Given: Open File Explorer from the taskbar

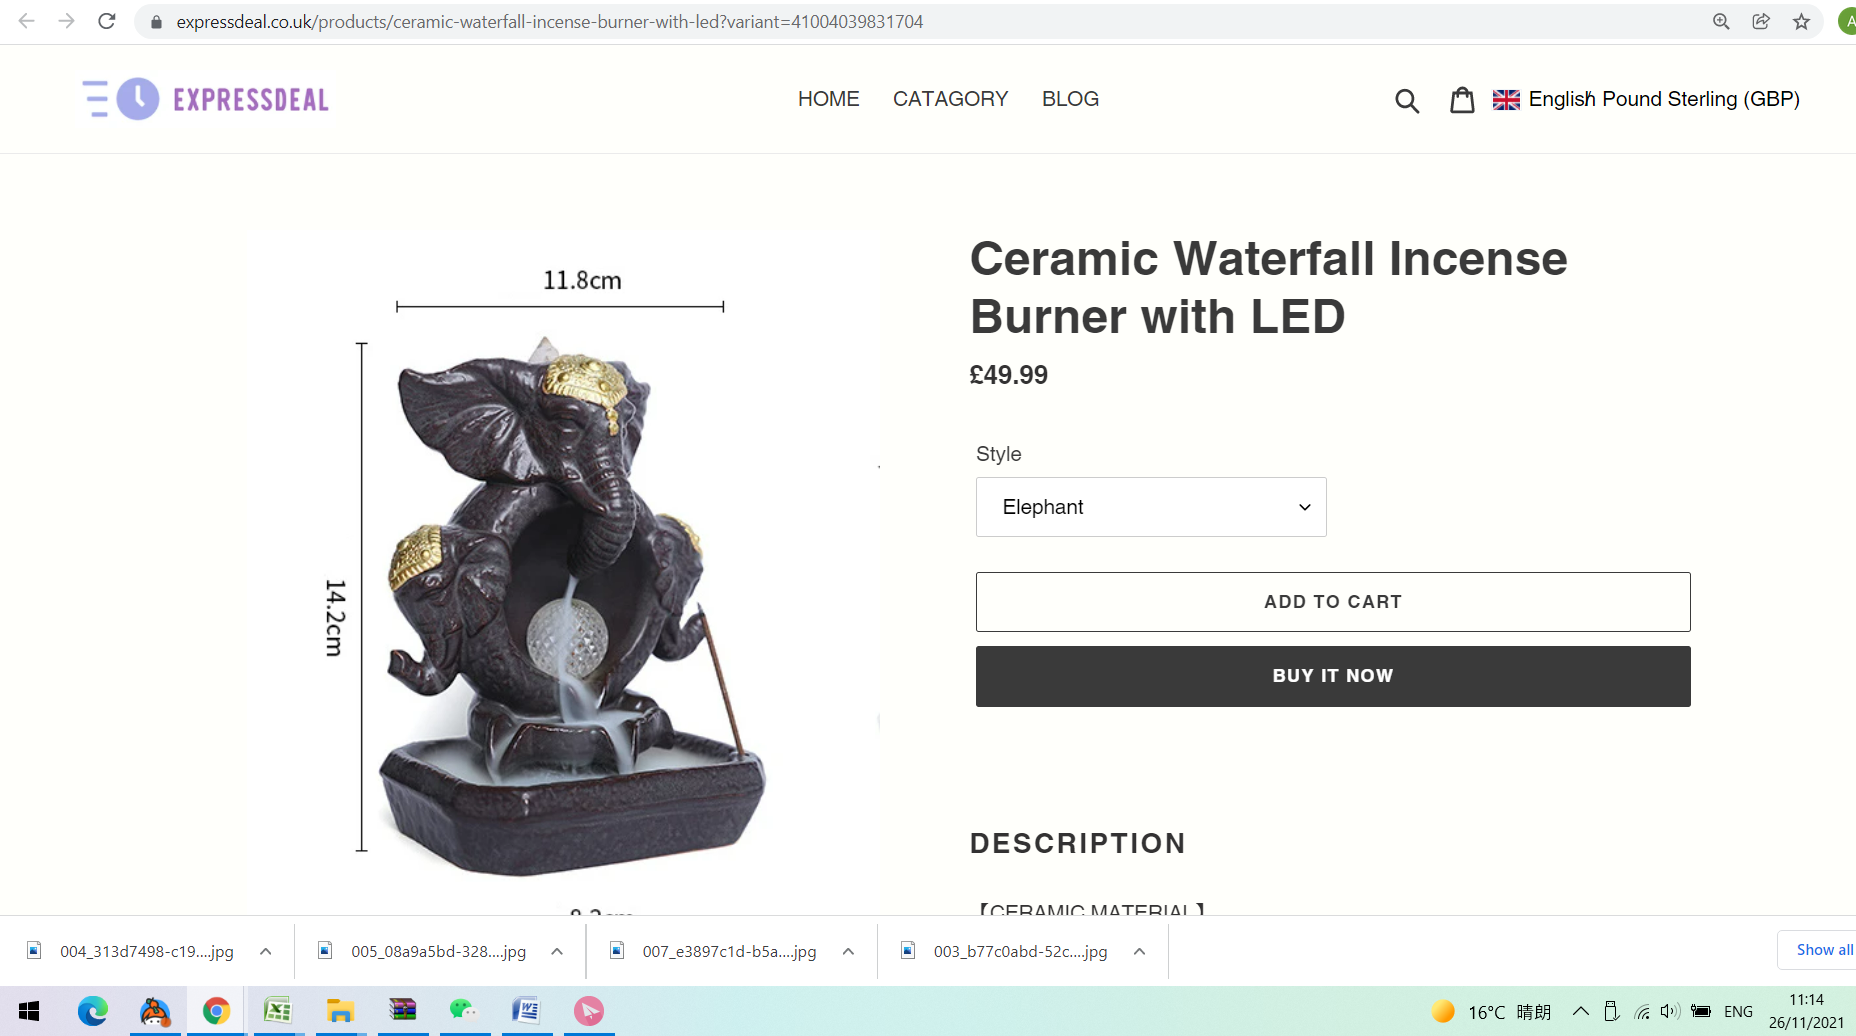Looking at the screenshot, I should click(x=340, y=1011).
